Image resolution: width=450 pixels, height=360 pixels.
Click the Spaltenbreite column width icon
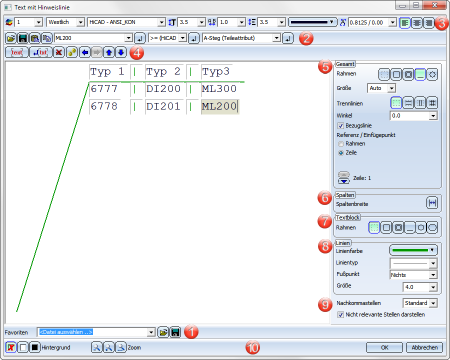pos(432,203)
